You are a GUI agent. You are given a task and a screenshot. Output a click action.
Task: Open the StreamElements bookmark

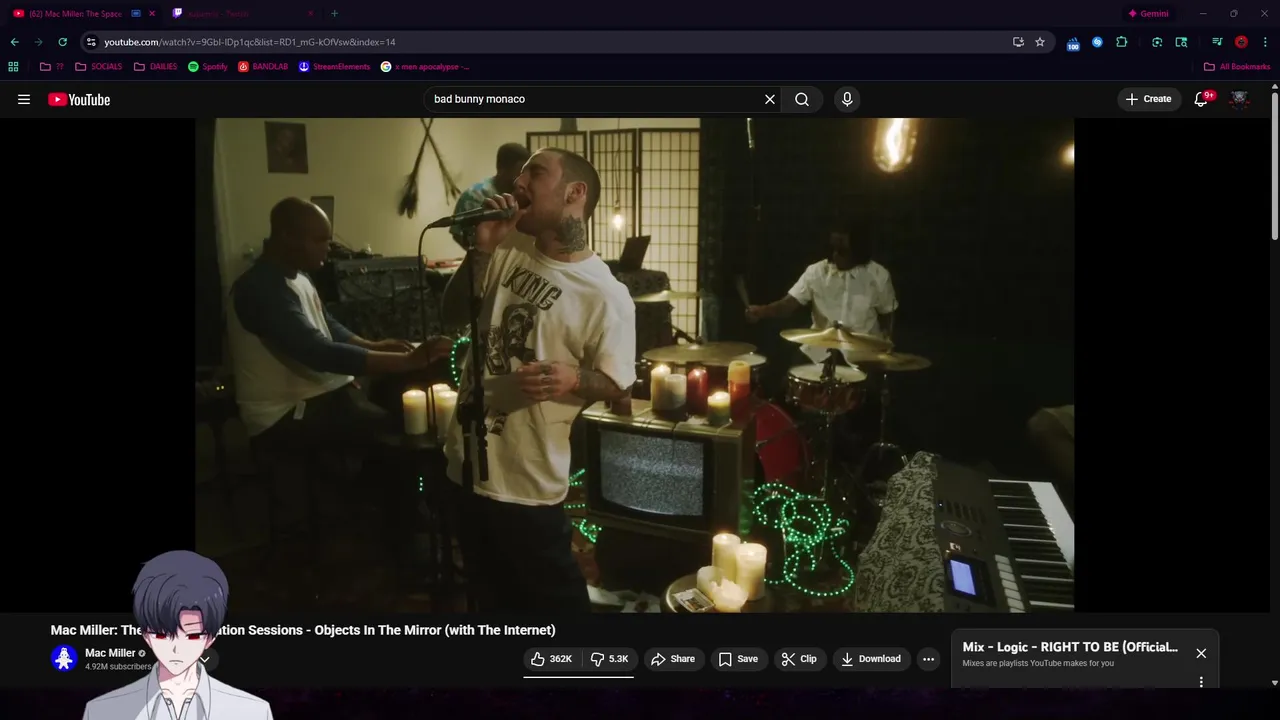[334, 67]
